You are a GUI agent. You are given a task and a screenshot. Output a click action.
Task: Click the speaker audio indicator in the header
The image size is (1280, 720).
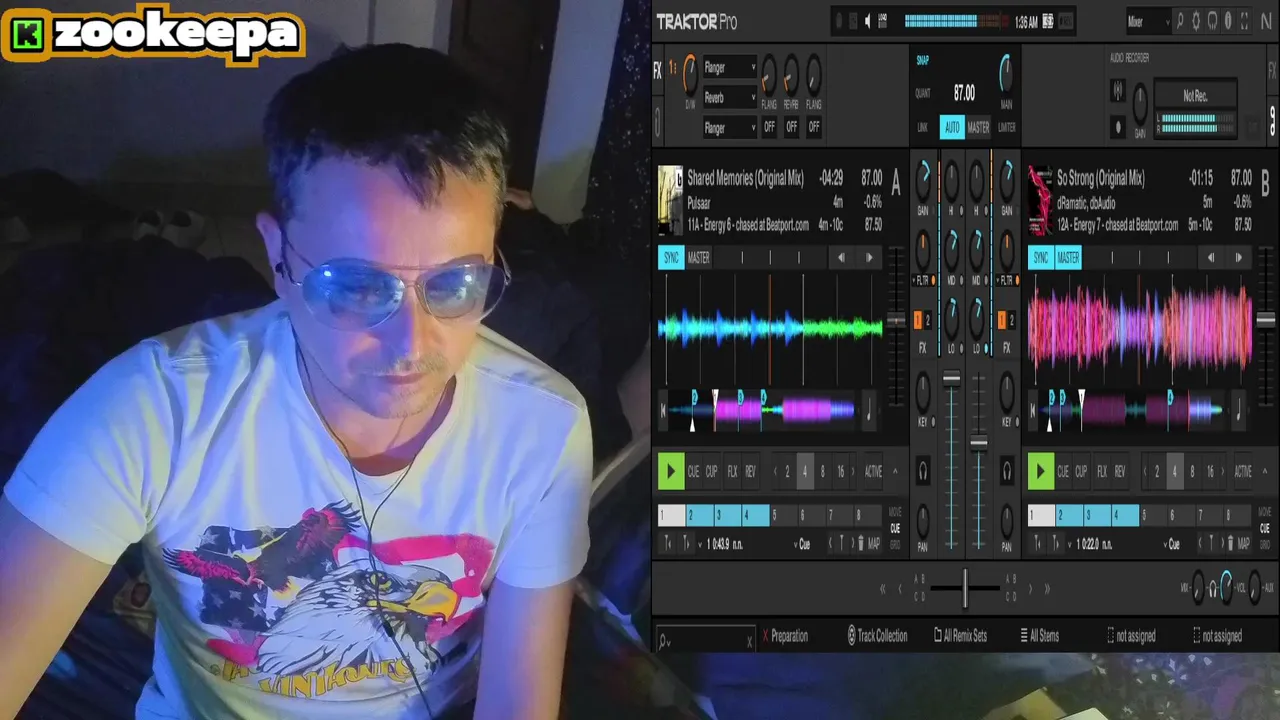tap(868, 20)
